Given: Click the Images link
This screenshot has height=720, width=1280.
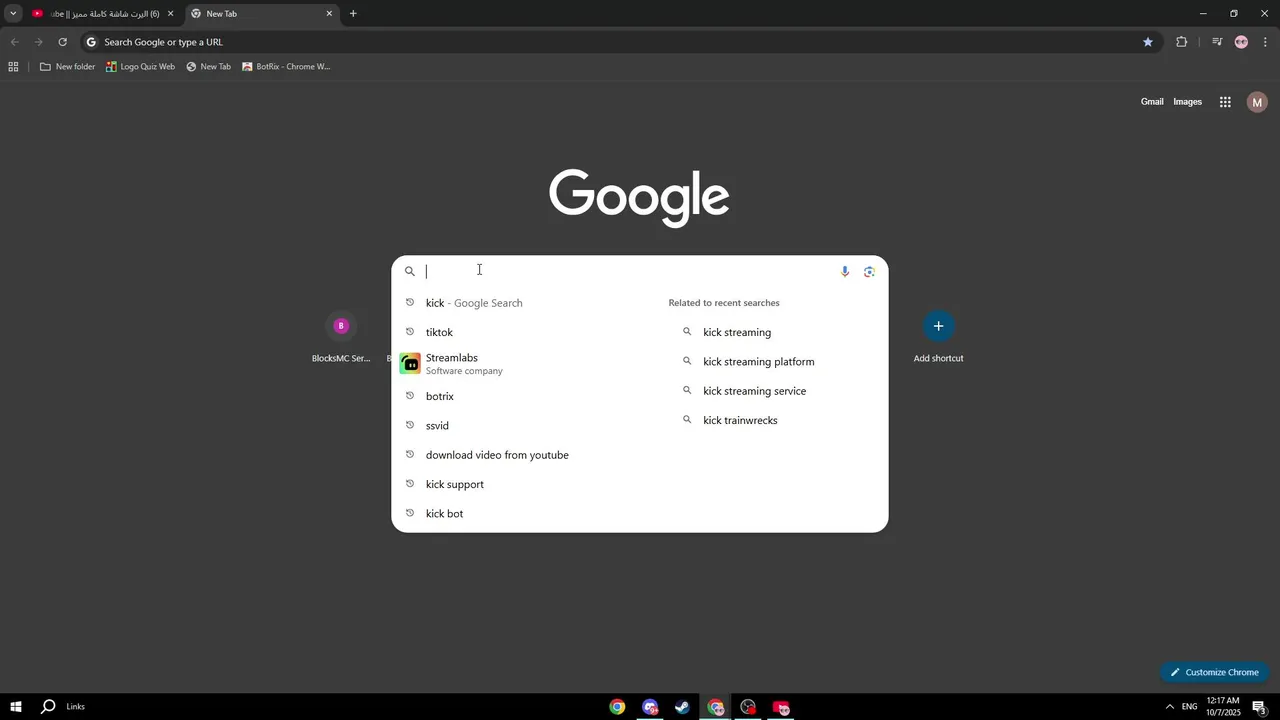Looking at the screenshot, I should click(1187, 102).
